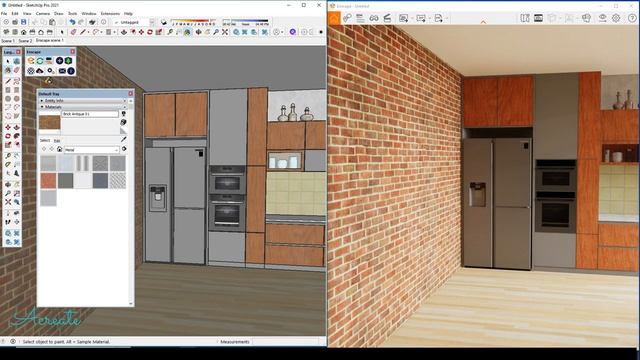640x360 pixels.
Task: Collapse the Materials tray section
Action: [x=82, y=107]
